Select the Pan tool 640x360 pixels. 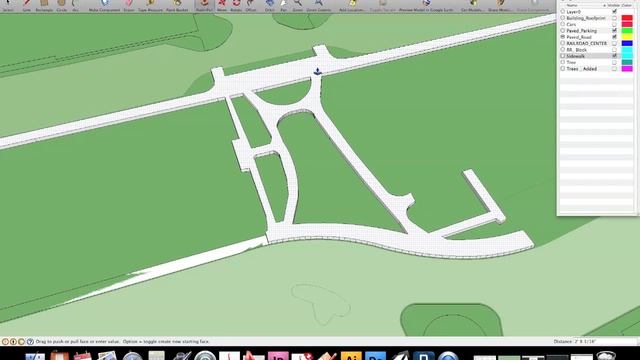click(x=283, y=5)
